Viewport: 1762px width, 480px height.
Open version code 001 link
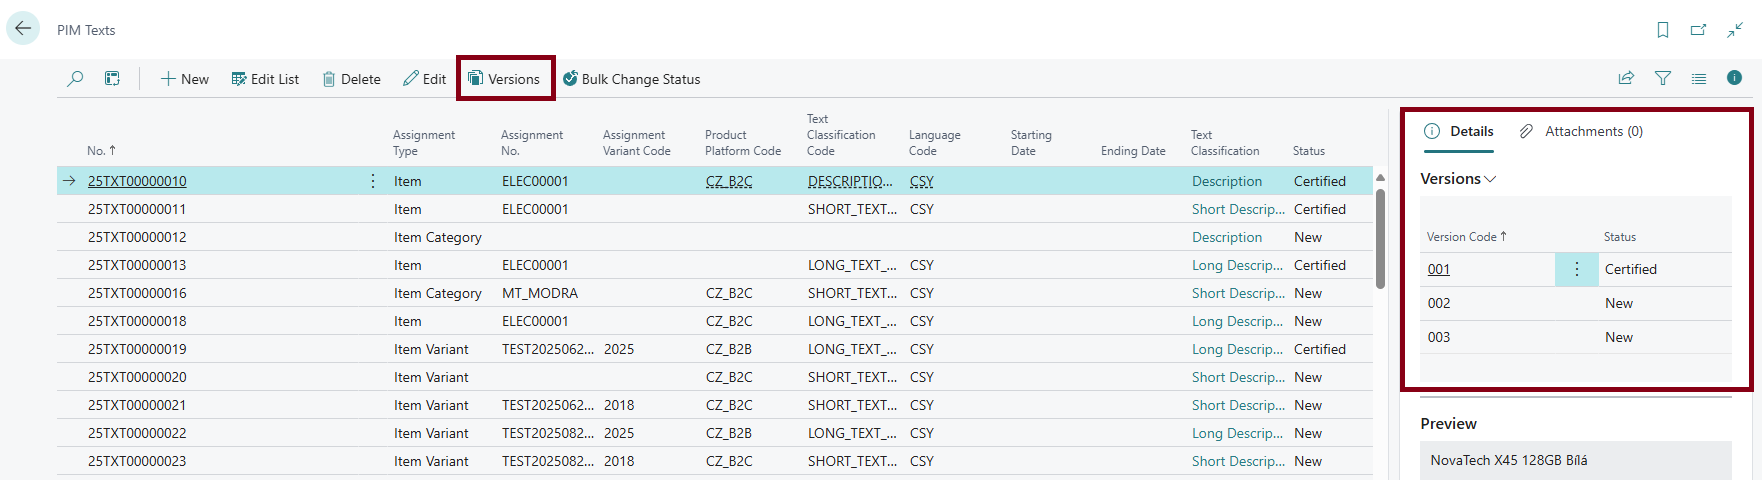[1439, 269]
